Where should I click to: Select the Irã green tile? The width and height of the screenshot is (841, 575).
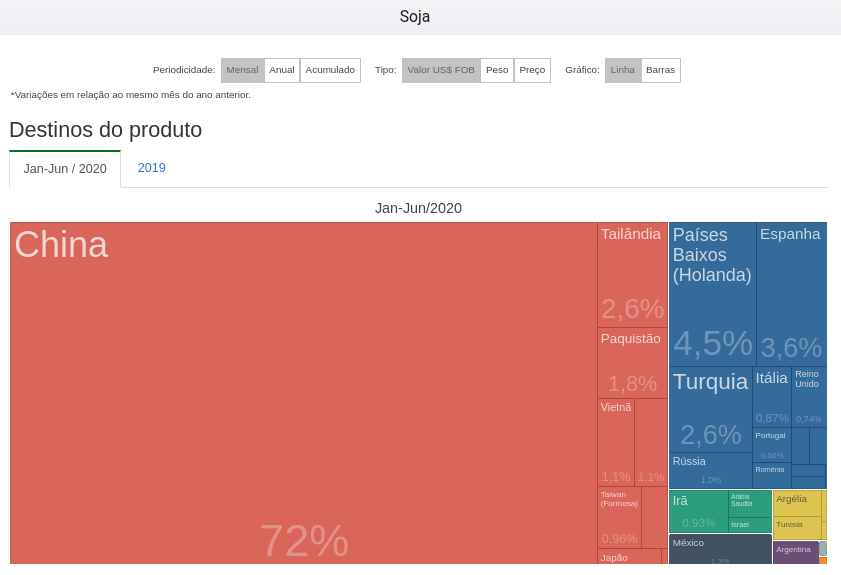[x=698, y=511]
